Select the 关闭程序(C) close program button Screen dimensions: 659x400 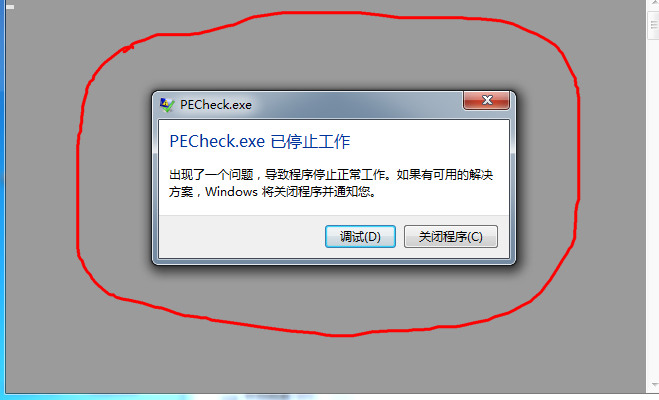451,237
